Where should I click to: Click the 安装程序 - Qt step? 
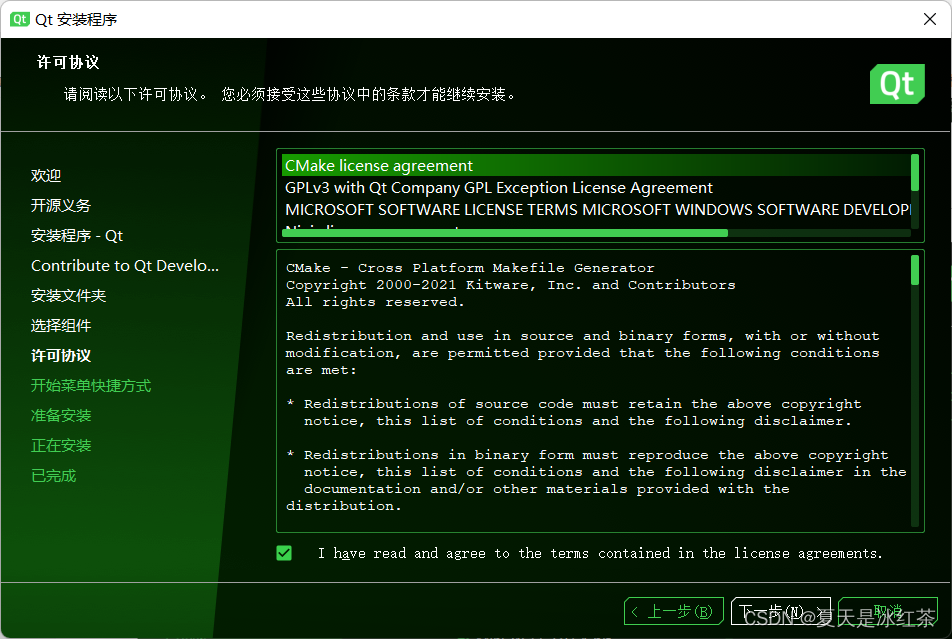77,236
